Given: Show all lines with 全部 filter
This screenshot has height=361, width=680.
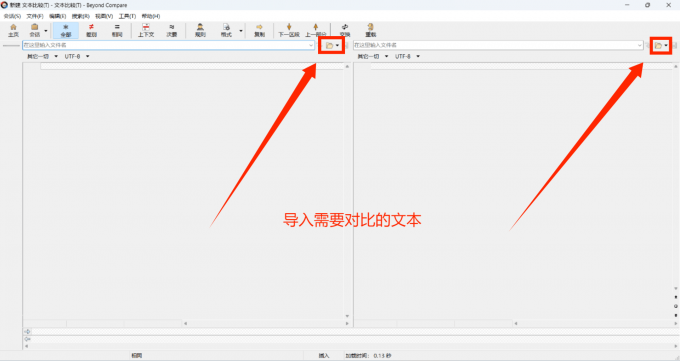Looking at the screenshot, I should tap(65, 30).
